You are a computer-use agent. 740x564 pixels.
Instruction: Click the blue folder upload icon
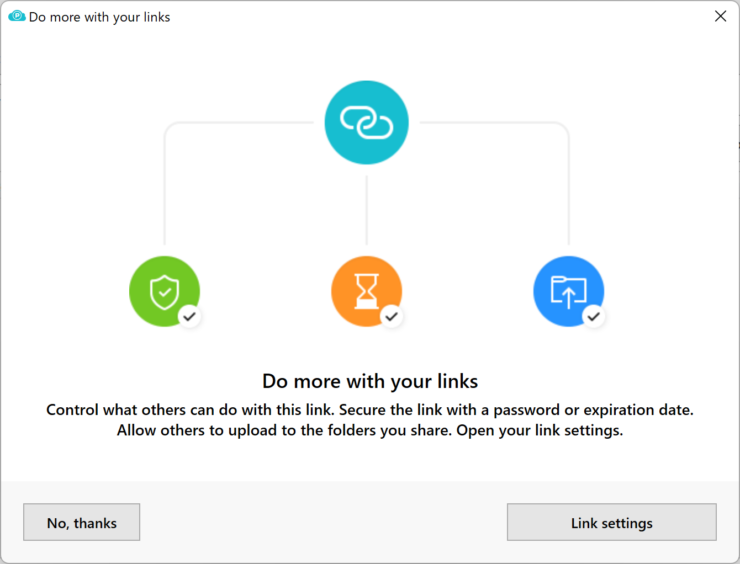(568, 291)
